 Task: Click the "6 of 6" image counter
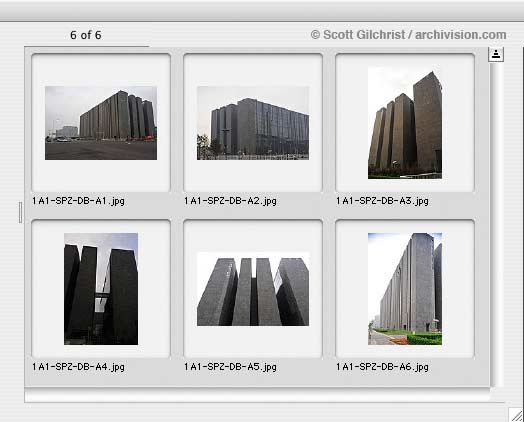click(x=86, y=35)
